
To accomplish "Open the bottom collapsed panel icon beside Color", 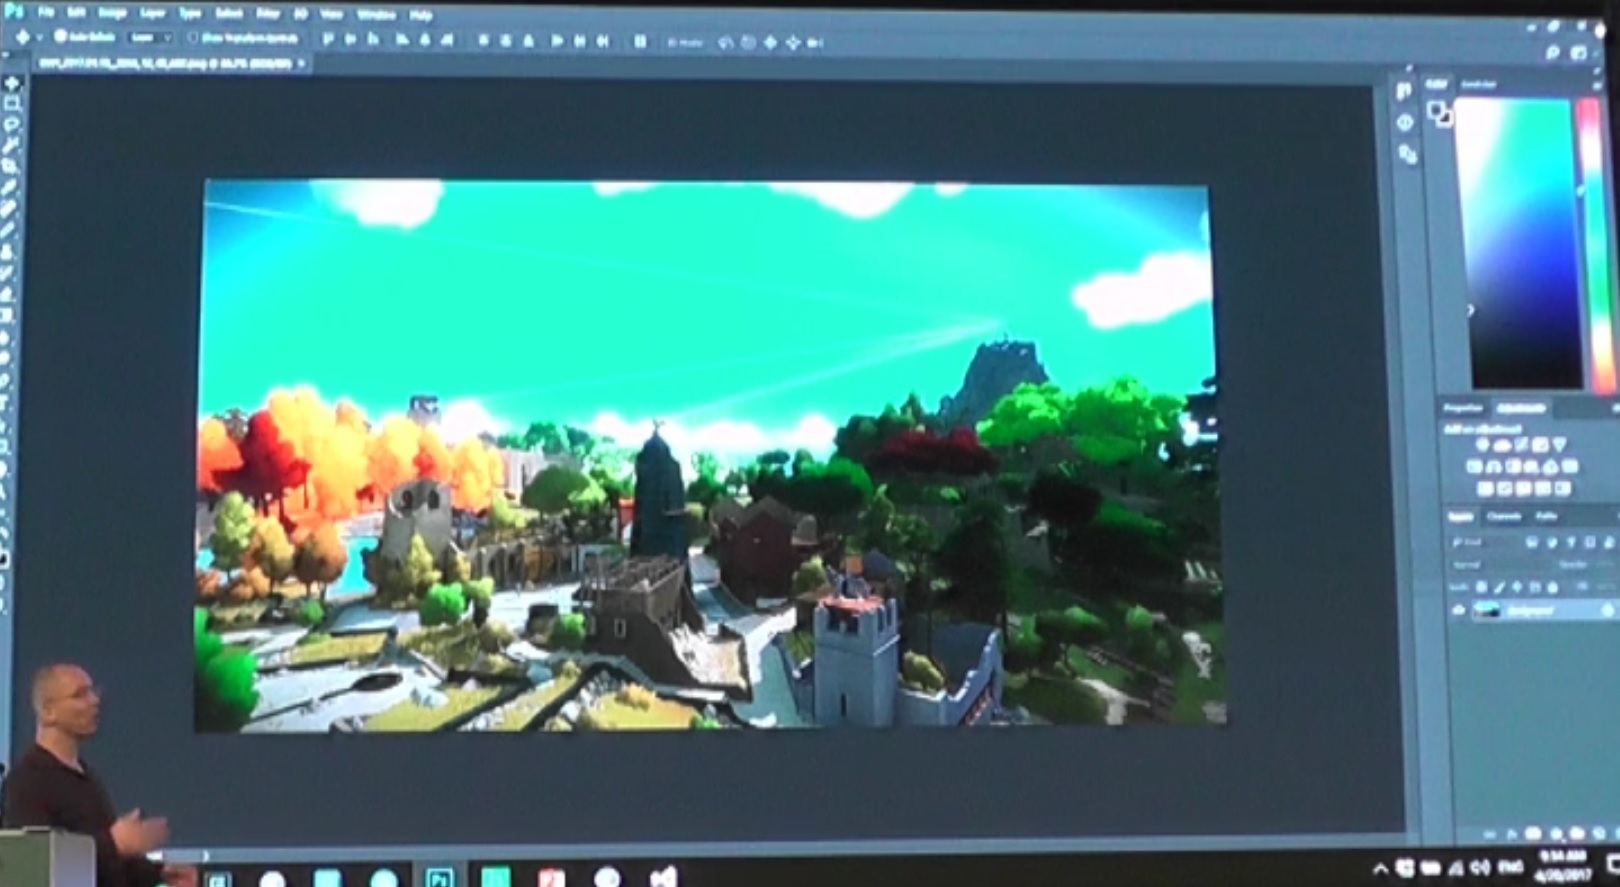I will tap(1408, 155).
